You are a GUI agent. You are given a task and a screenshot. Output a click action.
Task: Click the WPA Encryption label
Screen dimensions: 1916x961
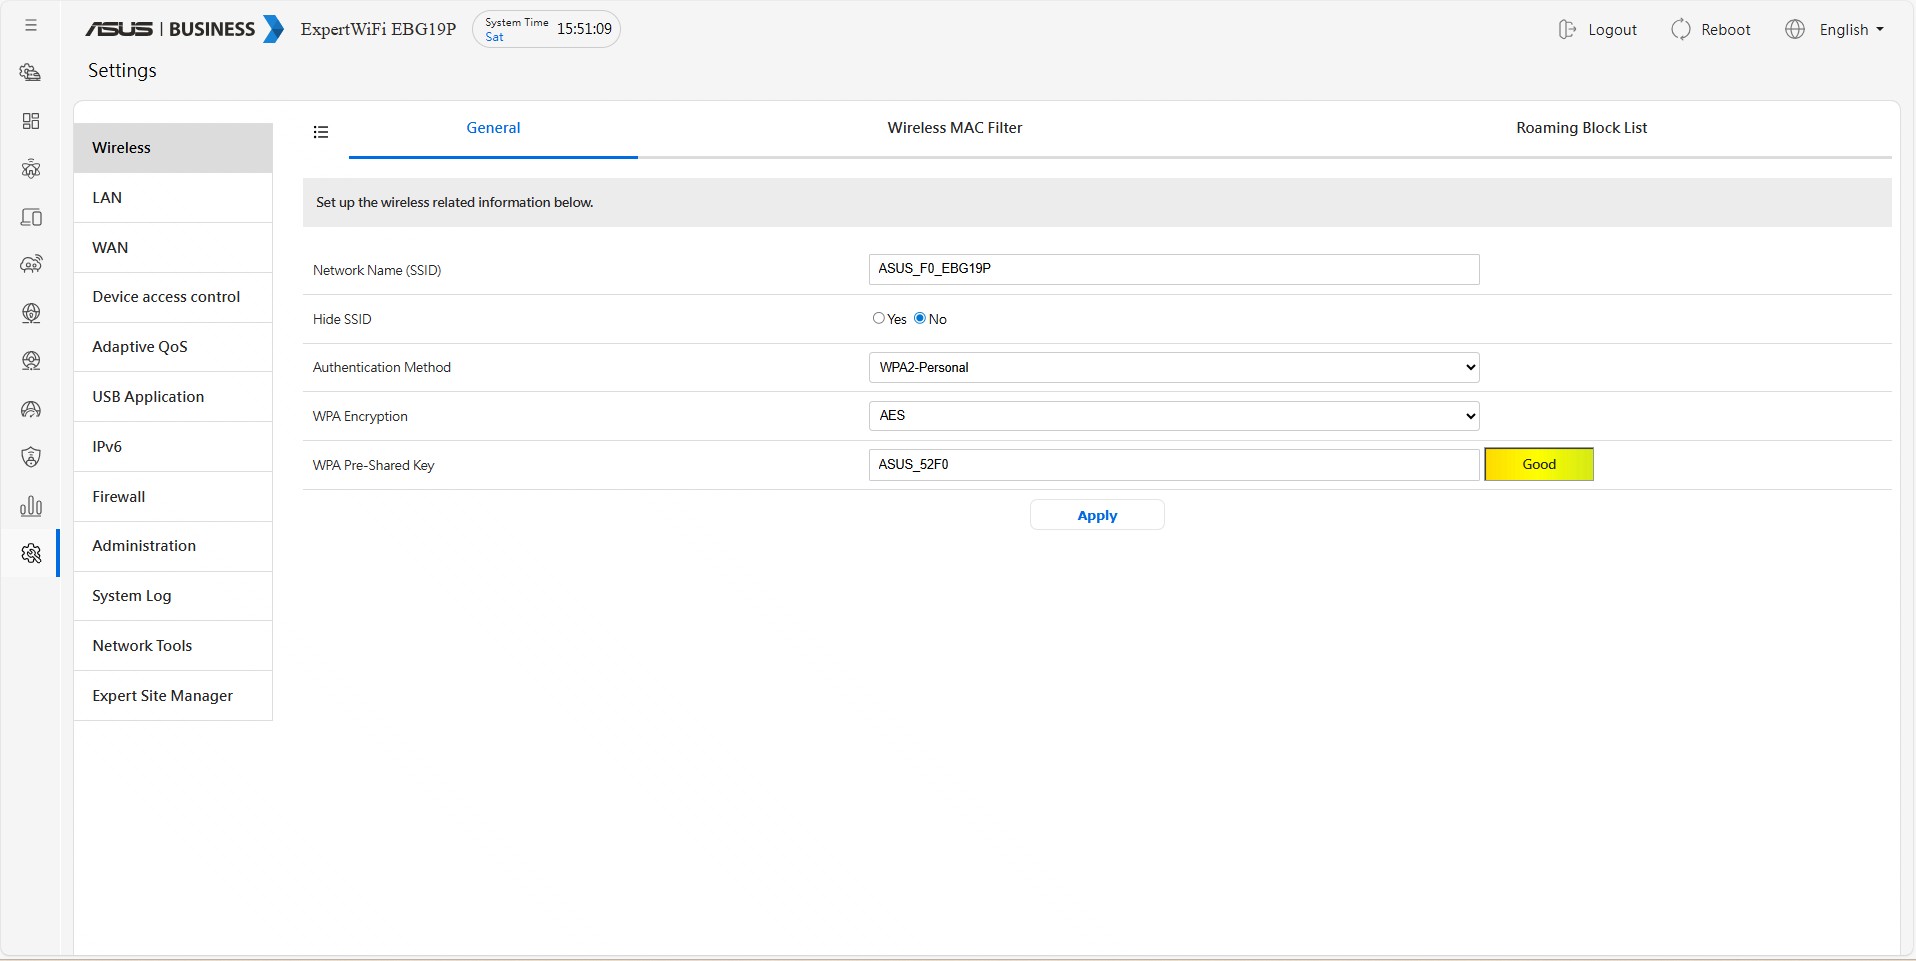coord(360,416)
